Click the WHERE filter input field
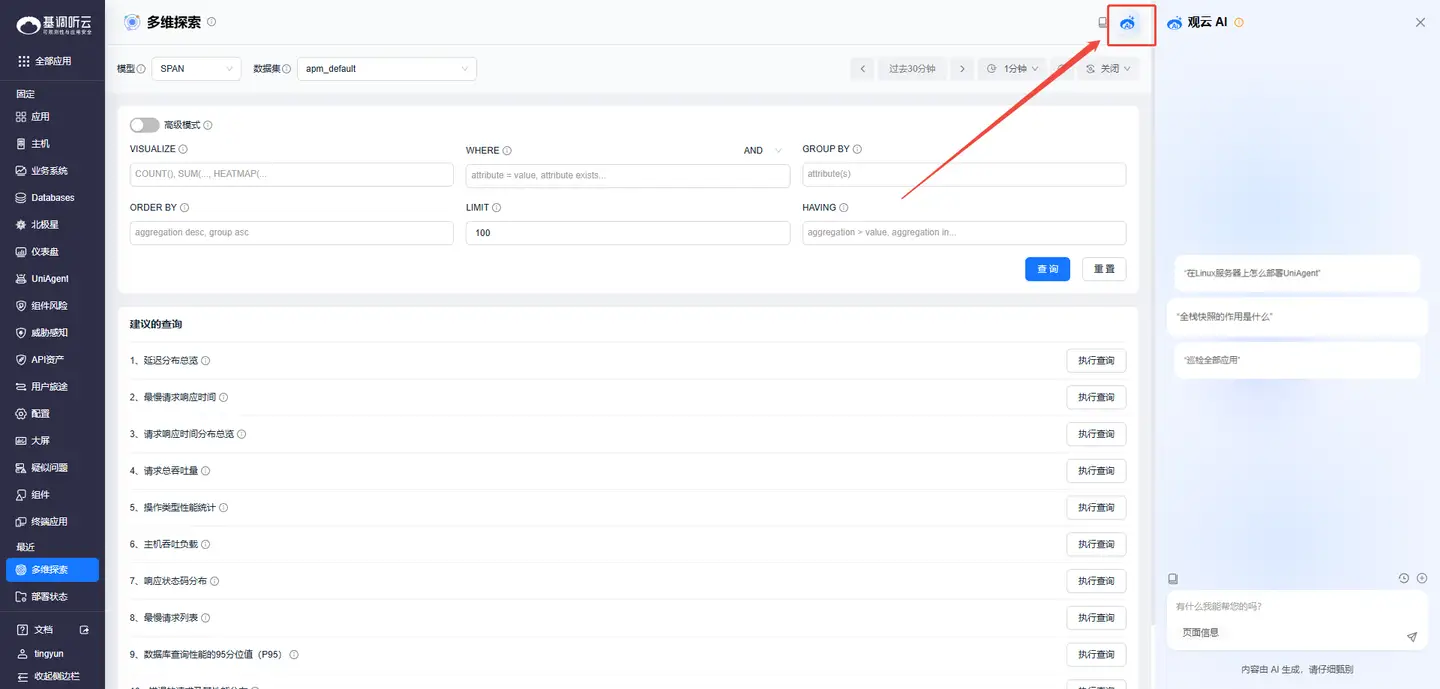The height and width of the screenshot is (689, 1440). (627, 176)
